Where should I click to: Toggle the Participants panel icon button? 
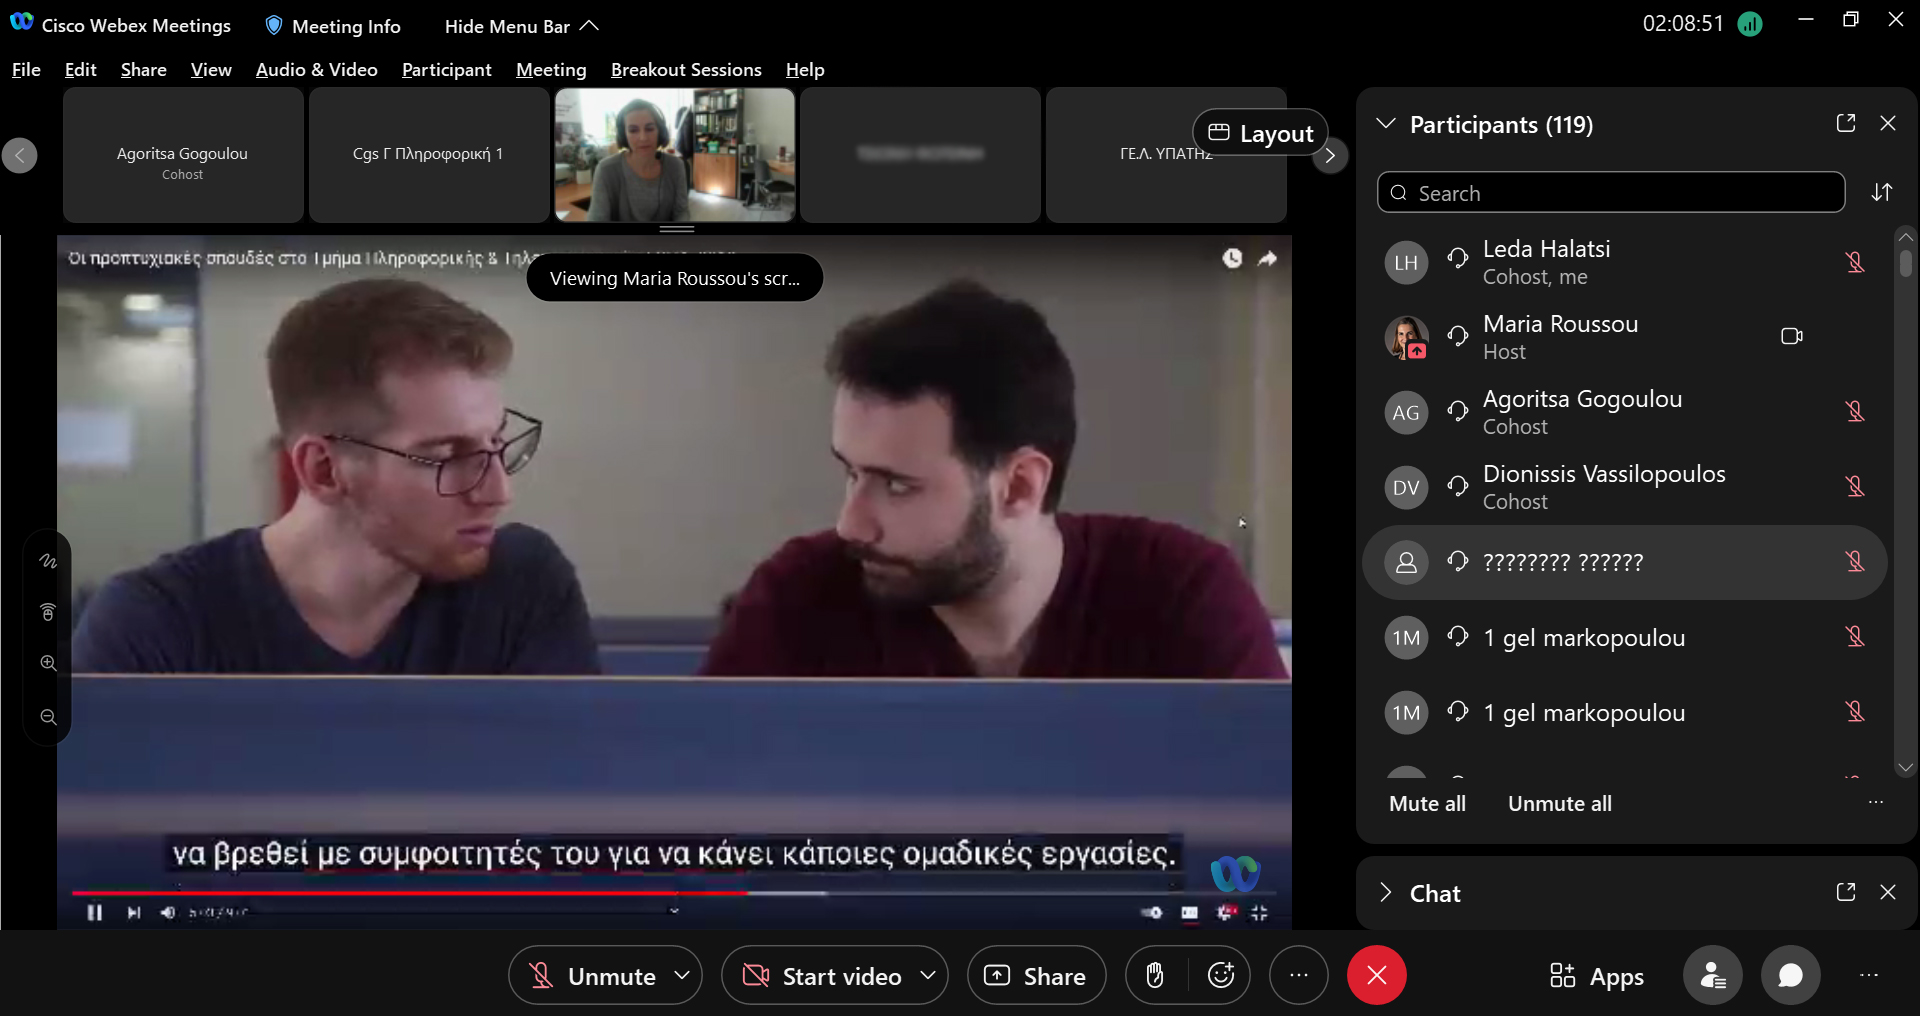(x=1713, y=975)
